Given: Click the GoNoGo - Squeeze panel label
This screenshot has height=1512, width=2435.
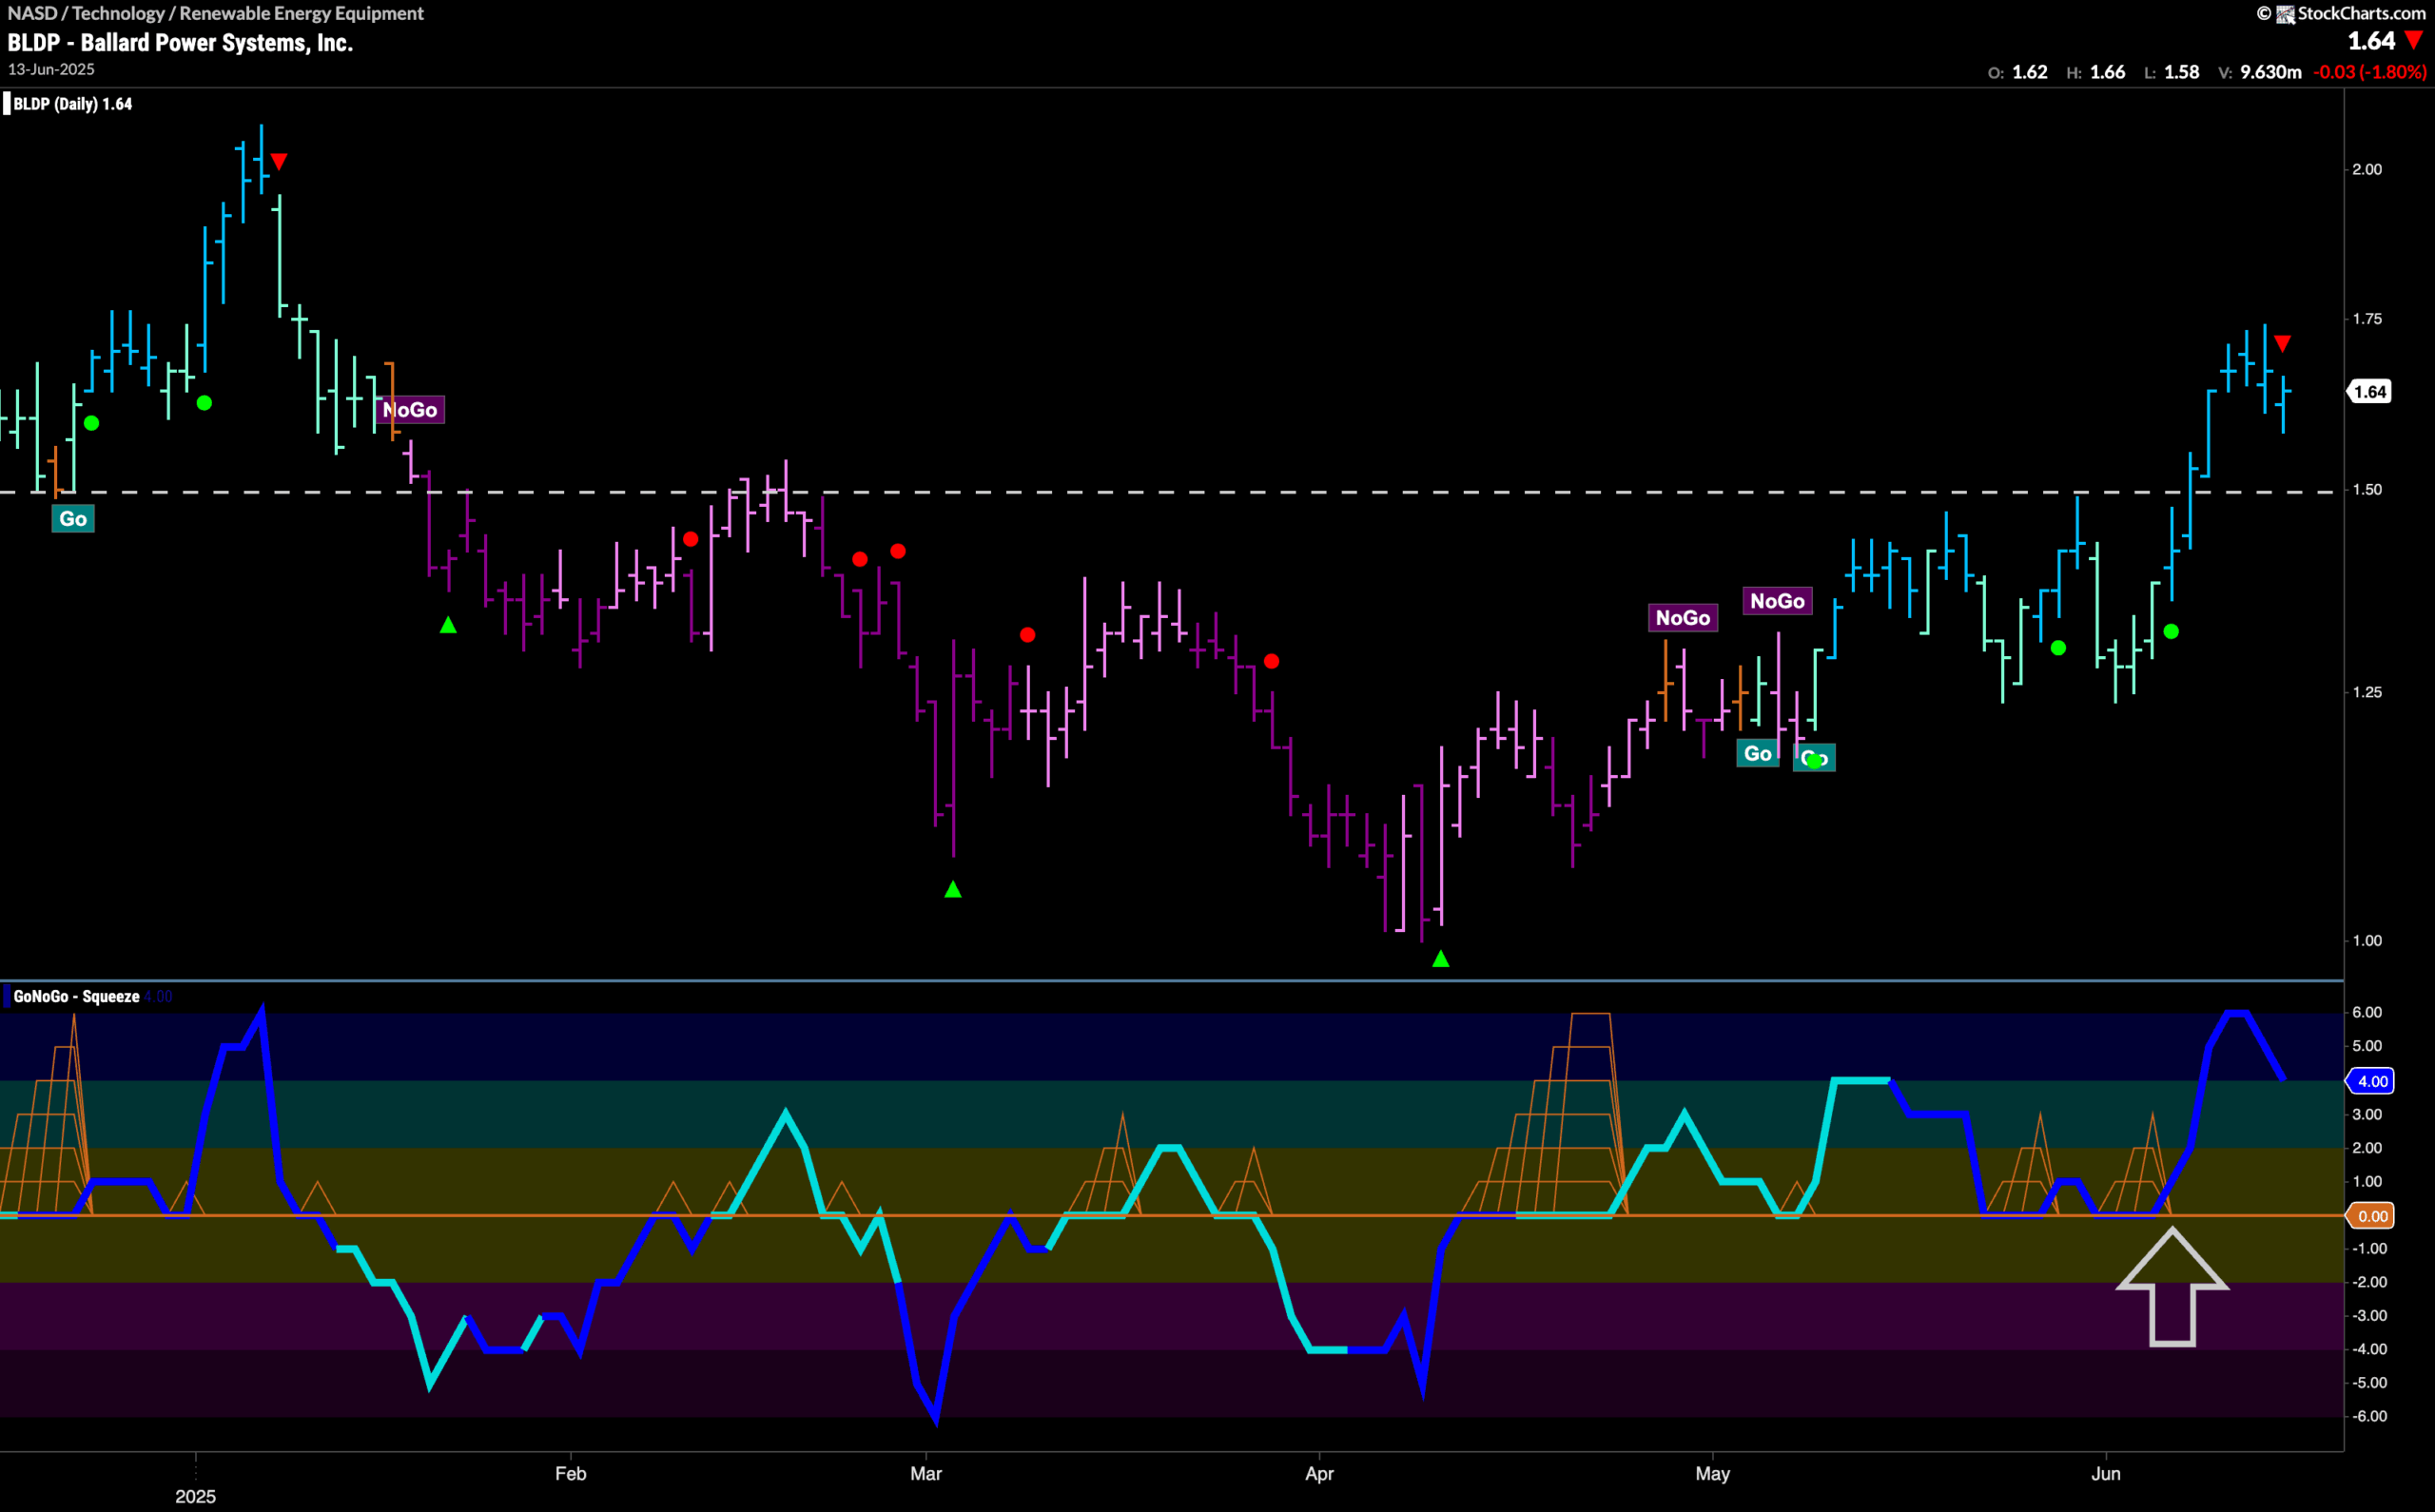Looking at the screenshot, I should [76, 996].
